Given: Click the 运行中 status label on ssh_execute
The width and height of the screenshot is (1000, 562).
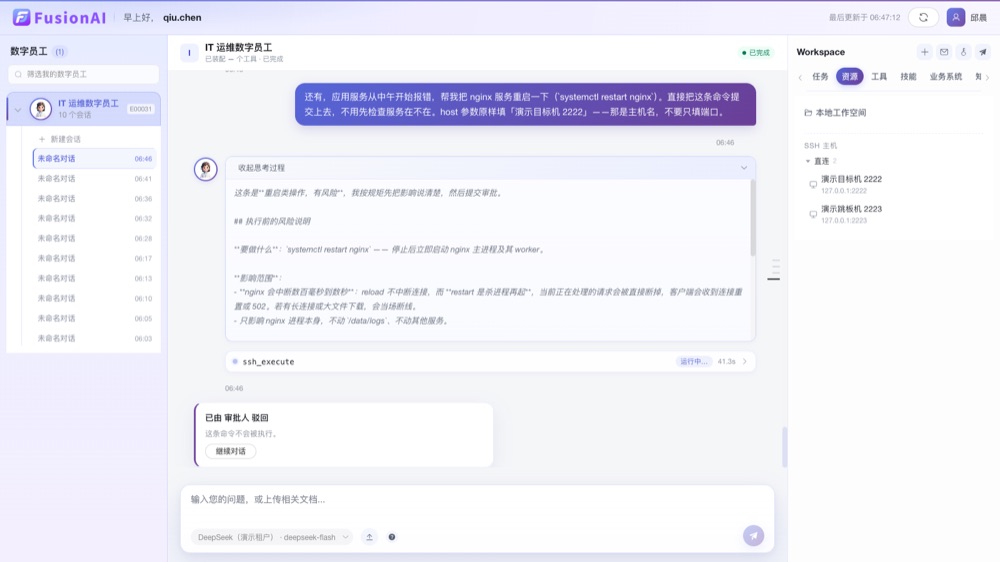Looking at the screenshot, I should (693, 362).
